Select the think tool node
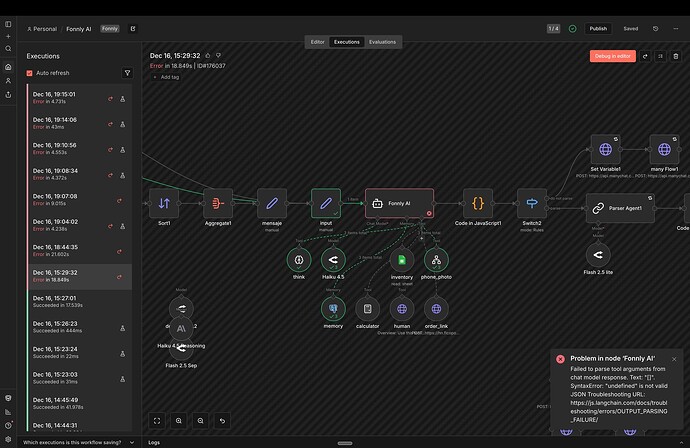690x448 pixels. click(299, 260)
